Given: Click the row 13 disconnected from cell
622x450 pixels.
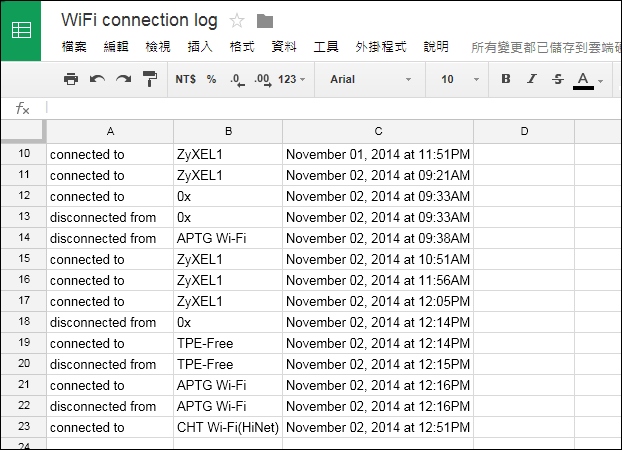Looking at the screenshot, I should click(x=110, y=217).
